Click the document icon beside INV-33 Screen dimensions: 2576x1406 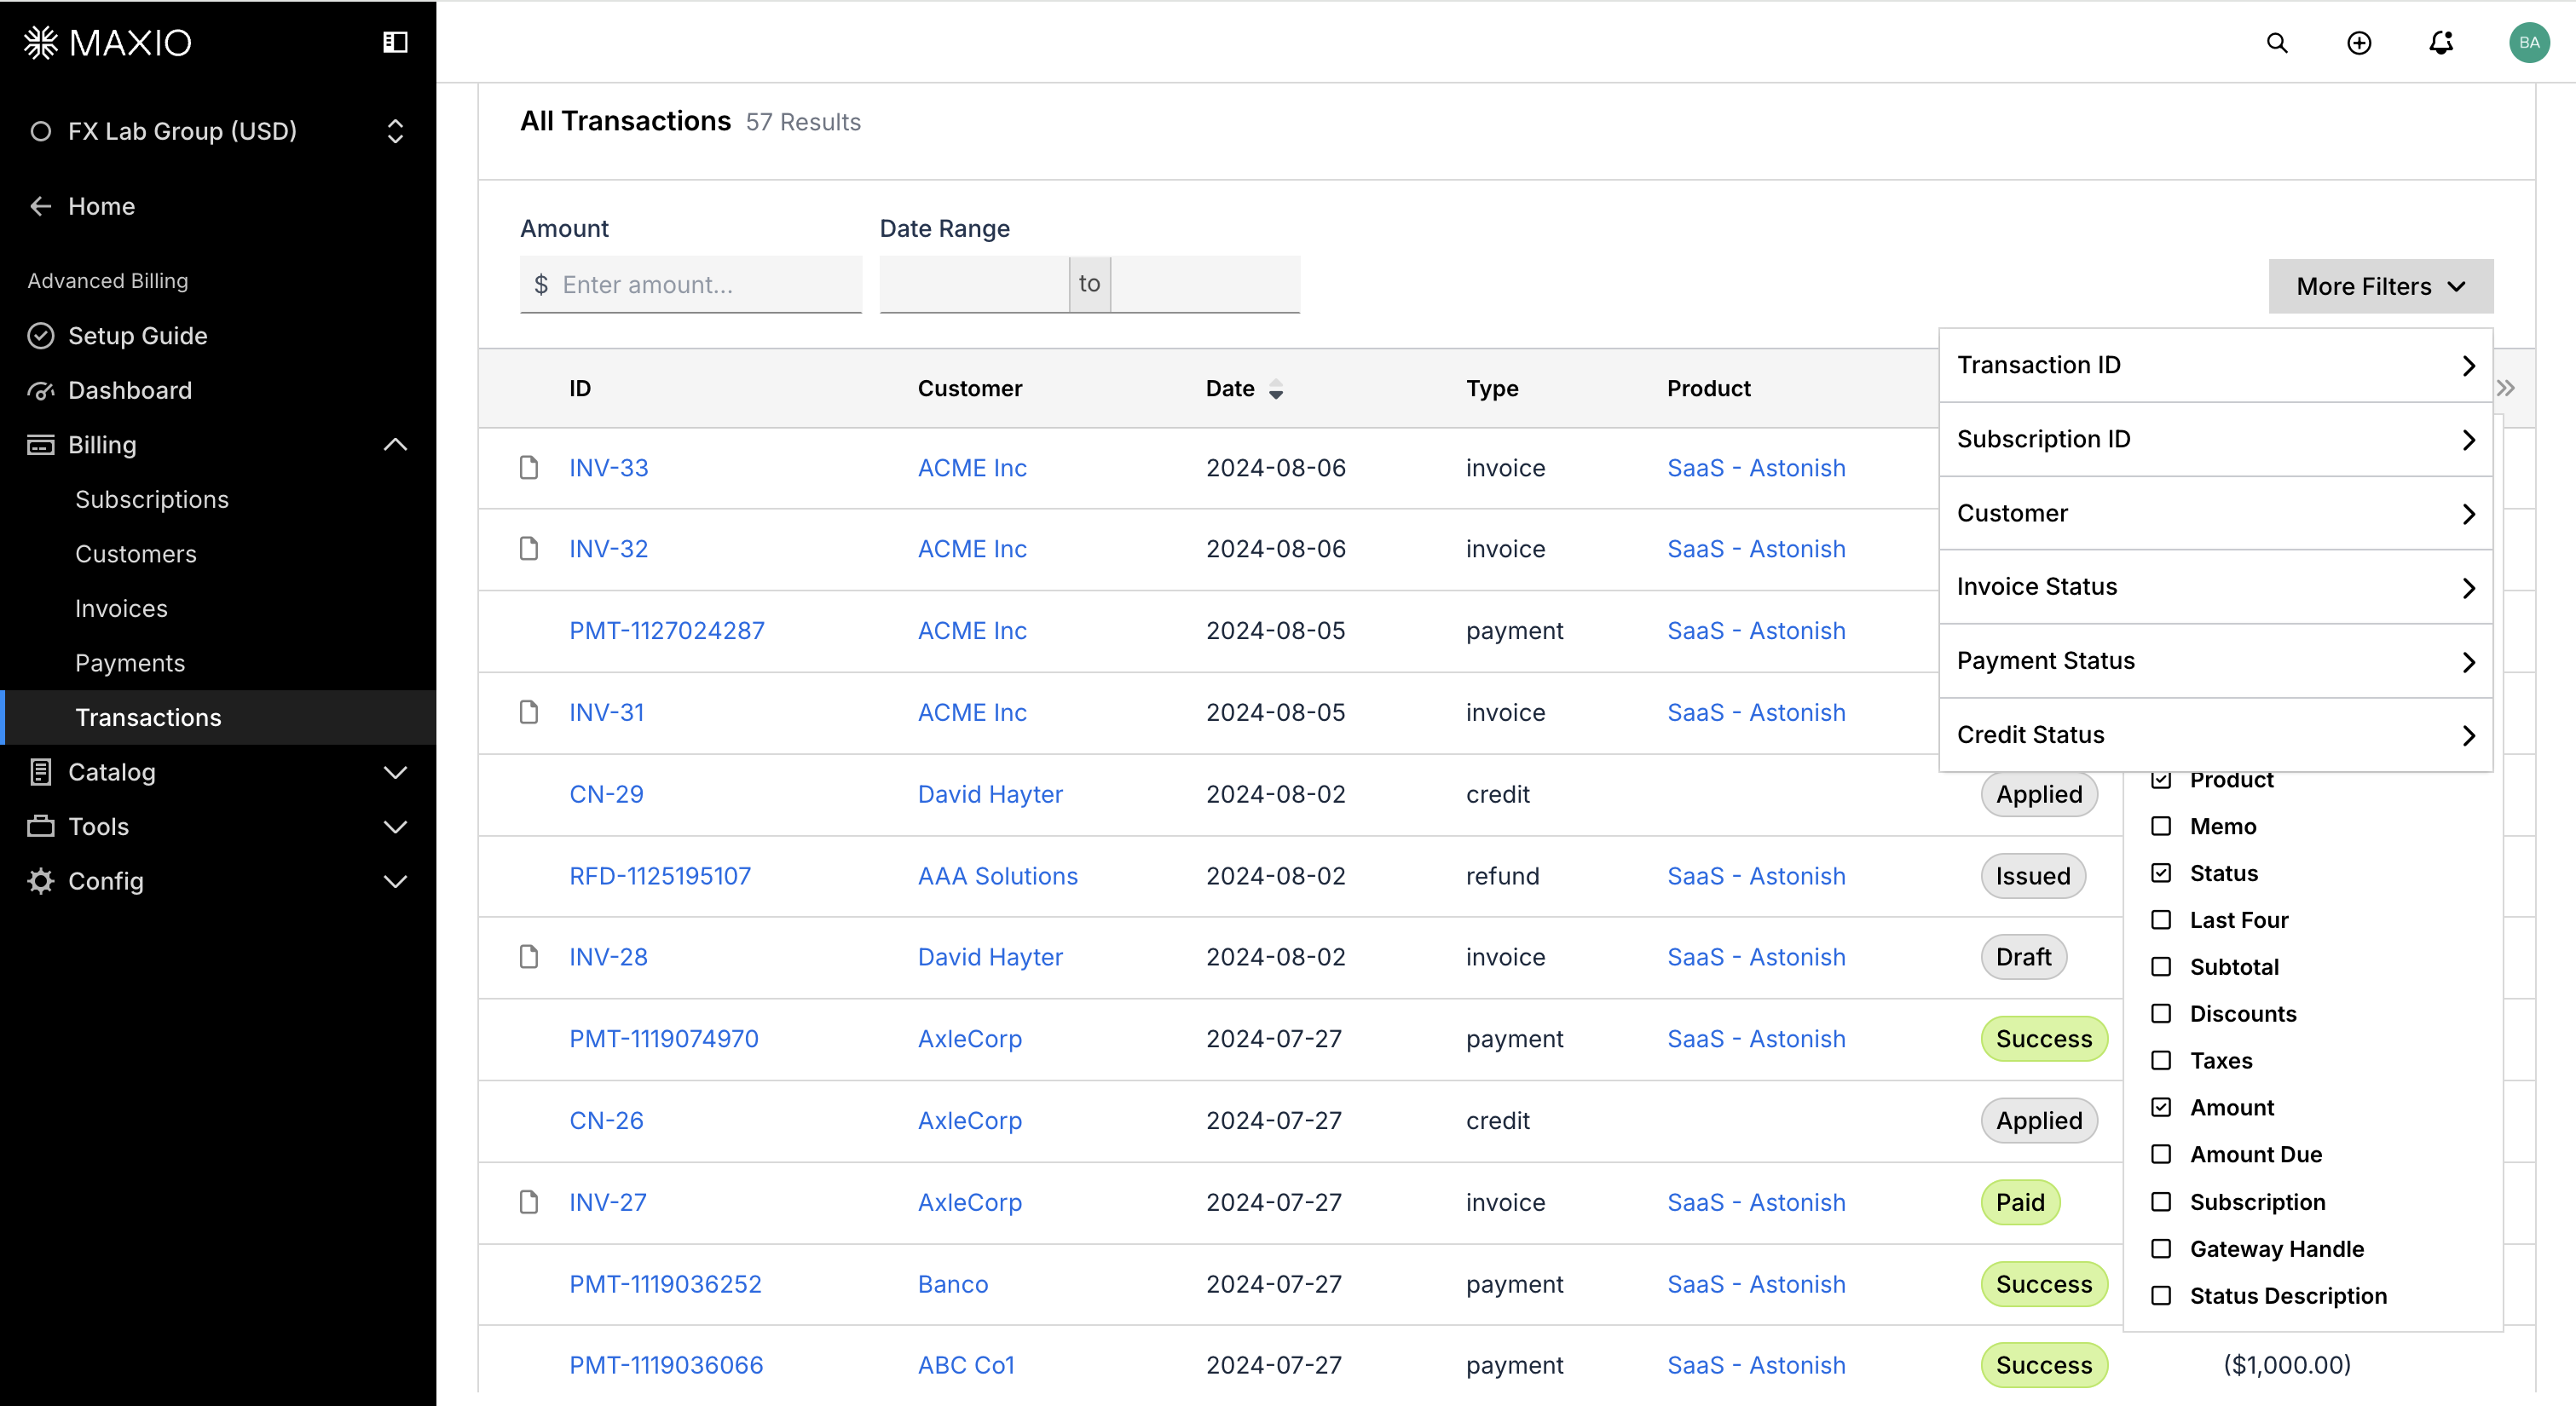pyautogui.click(x=529, y=467)
